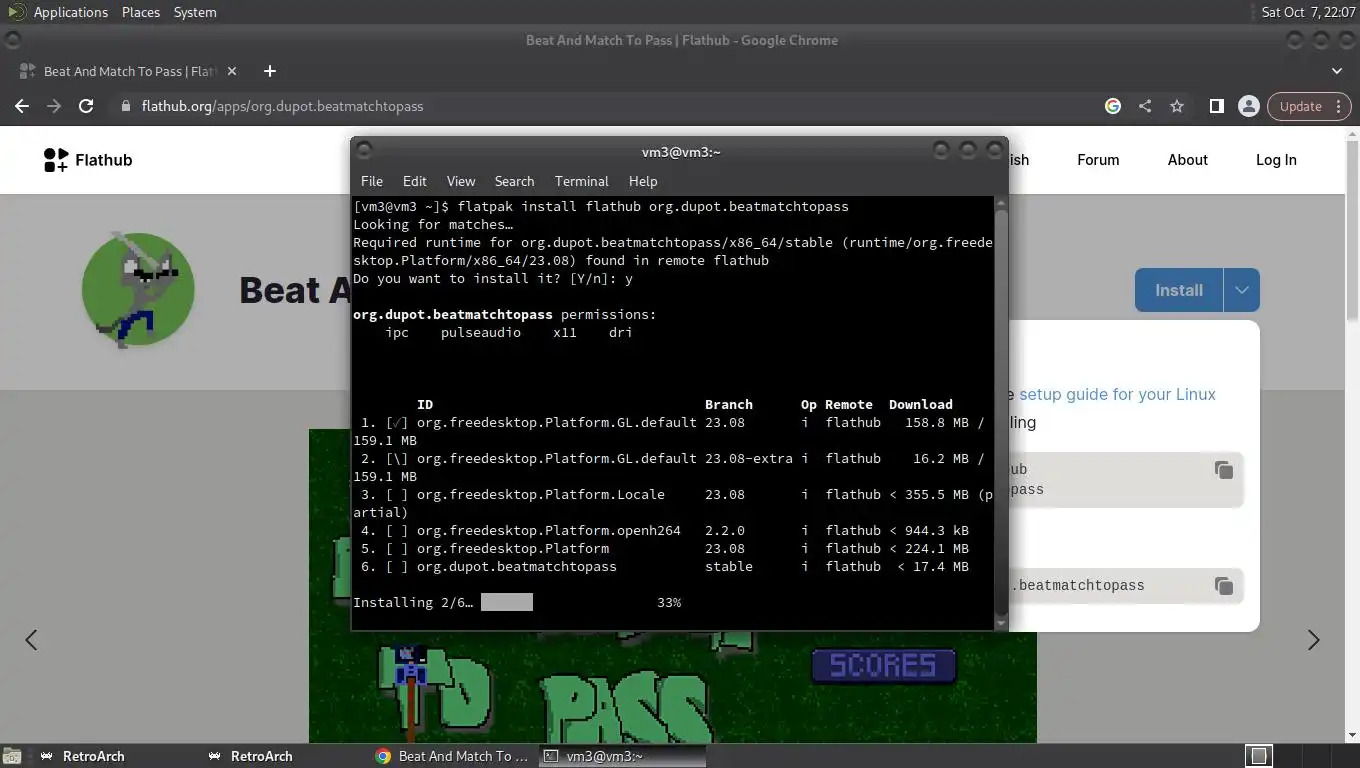Viewport: 1360px width, 768px height.
Task: Click the terminal scrollbar down arrow
Action: click(1001, 623)
